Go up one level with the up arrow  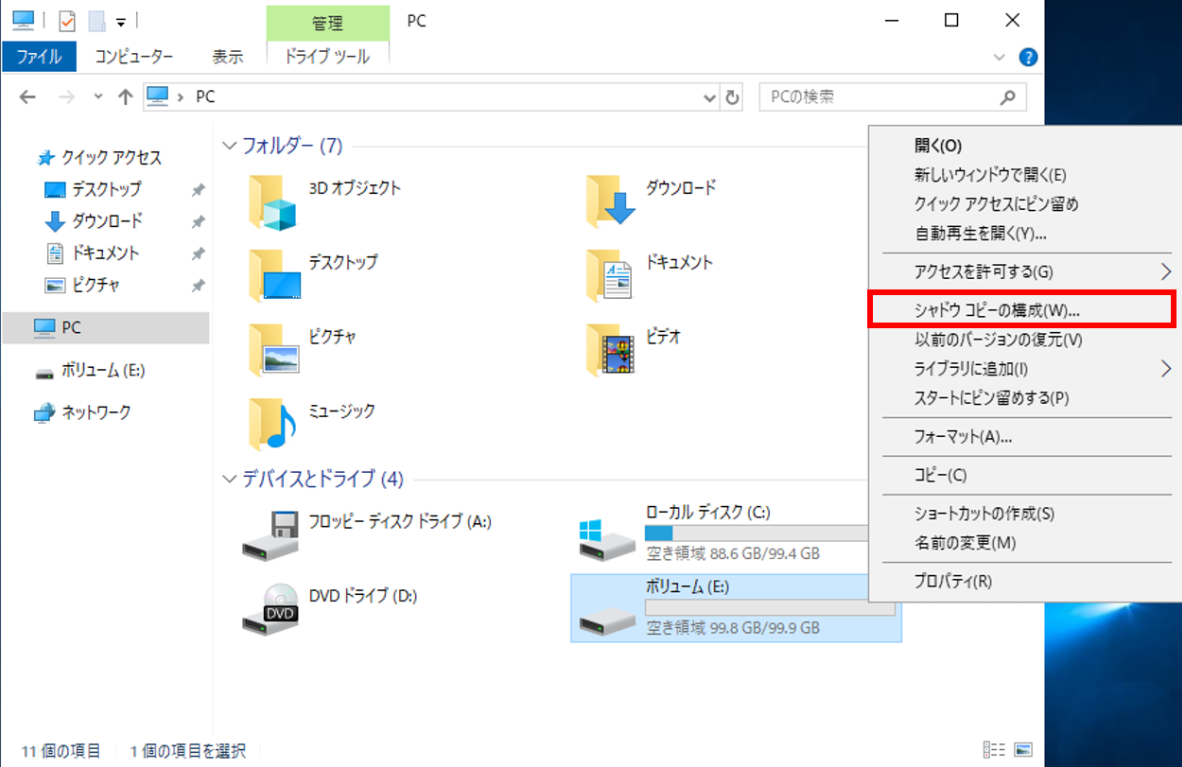[125, 97]
